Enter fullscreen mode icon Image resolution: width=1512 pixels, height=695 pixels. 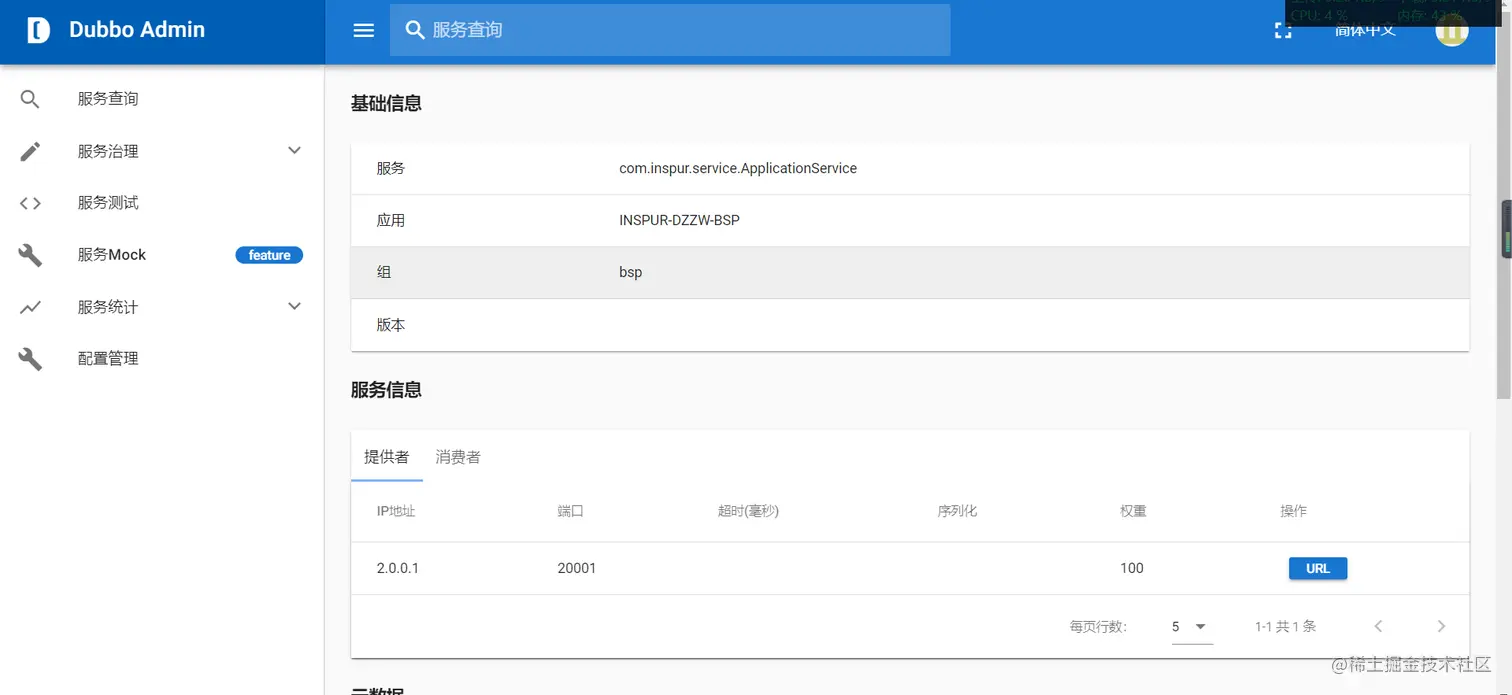tap(1283, 30)
